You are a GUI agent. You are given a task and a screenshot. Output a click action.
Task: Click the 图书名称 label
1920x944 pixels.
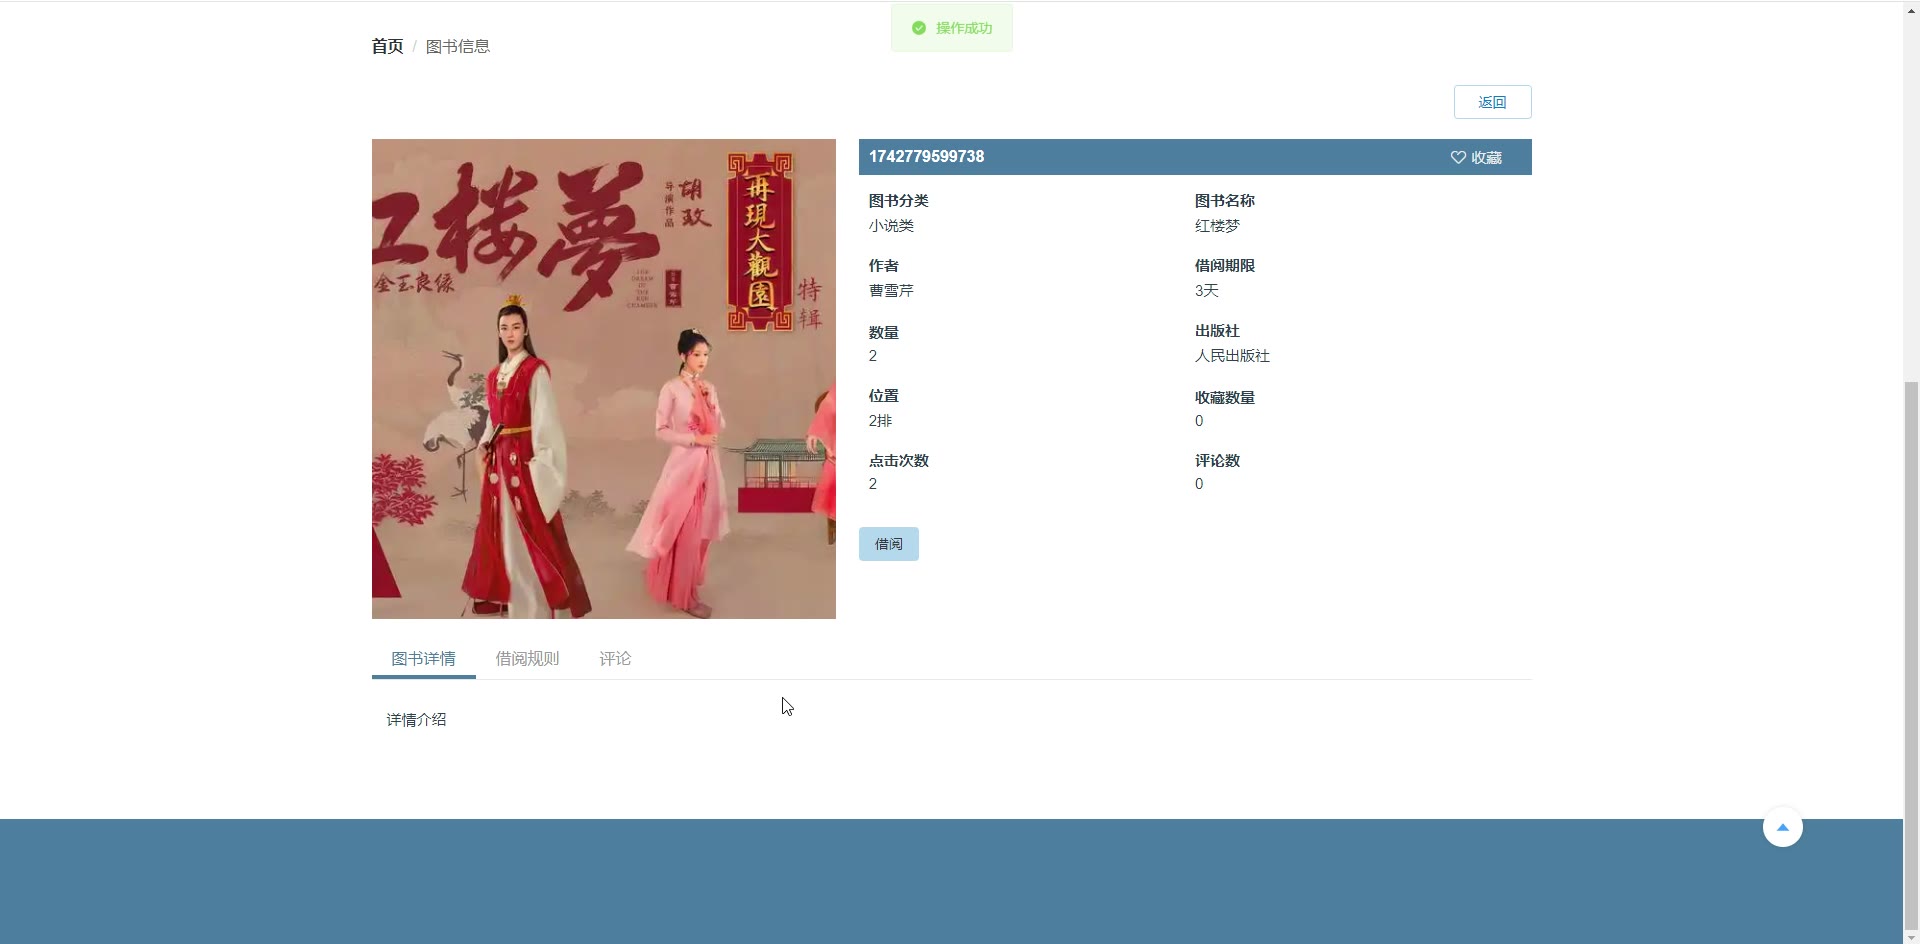coord(1225,201)
